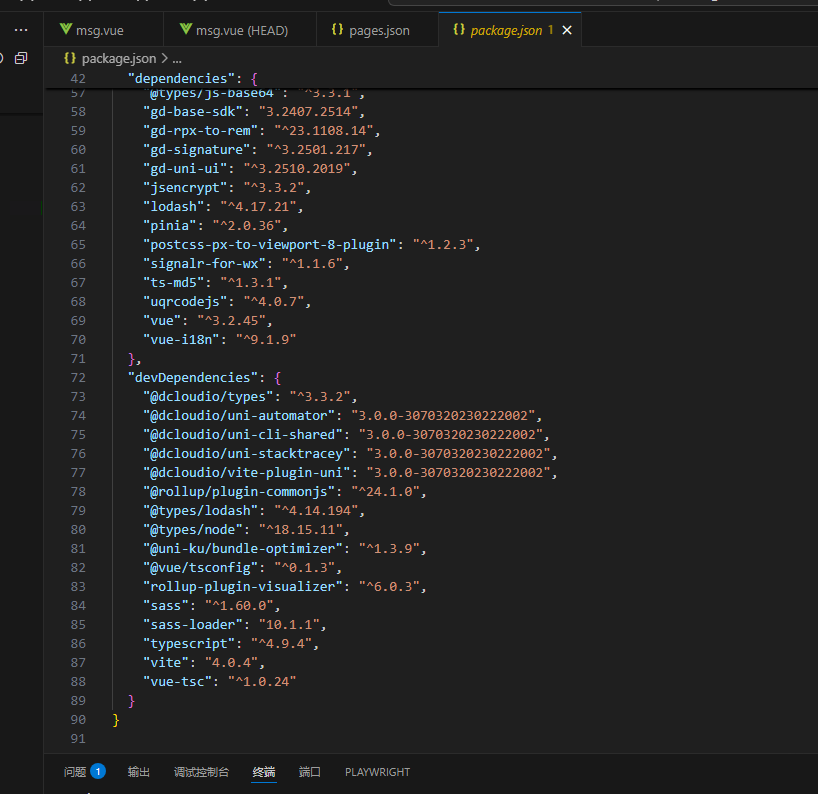Close the package.json editor tab
The width and height of the screenshot is (818, 794).
pyautogui.click(x=567, y=30)
